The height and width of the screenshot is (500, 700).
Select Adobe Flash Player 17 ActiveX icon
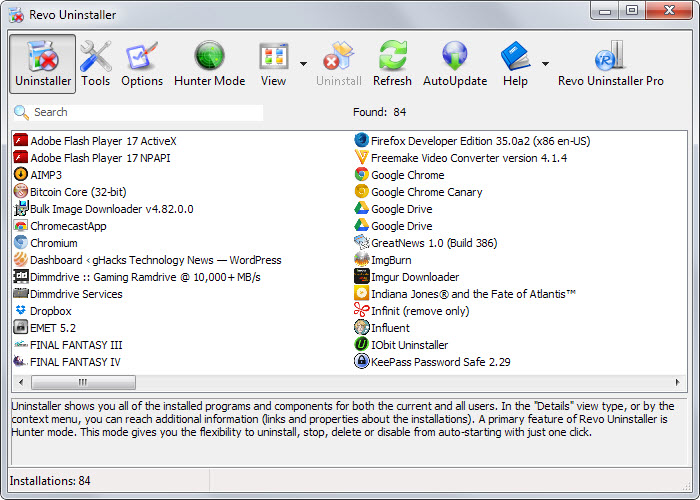pyautogui.click(x=21, y=141)
